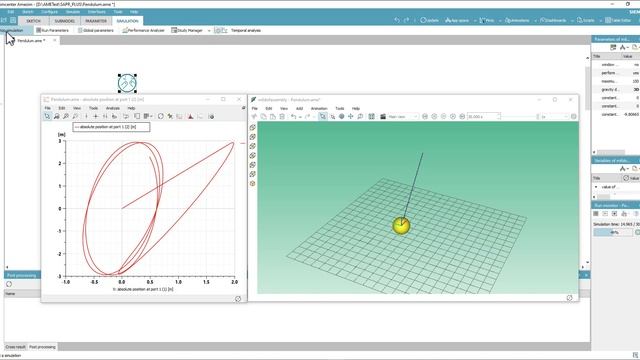The width and height of the screenshot is (640, 360).
Task: Switch to the Cross result bottom tab
Action: pos(16,347)
